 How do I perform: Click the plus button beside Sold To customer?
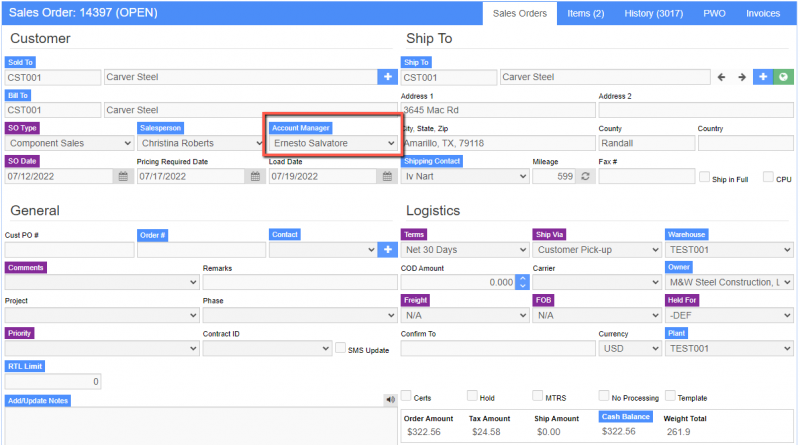(x=387, y=77)
